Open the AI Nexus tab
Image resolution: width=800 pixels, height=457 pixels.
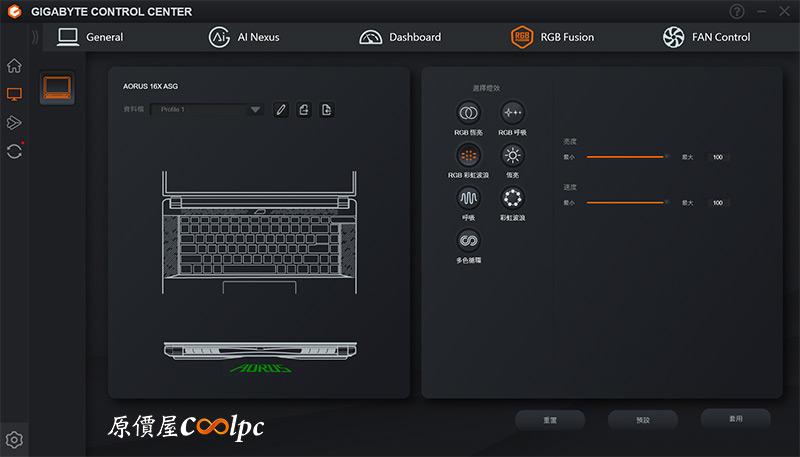(x=244, y=37)
